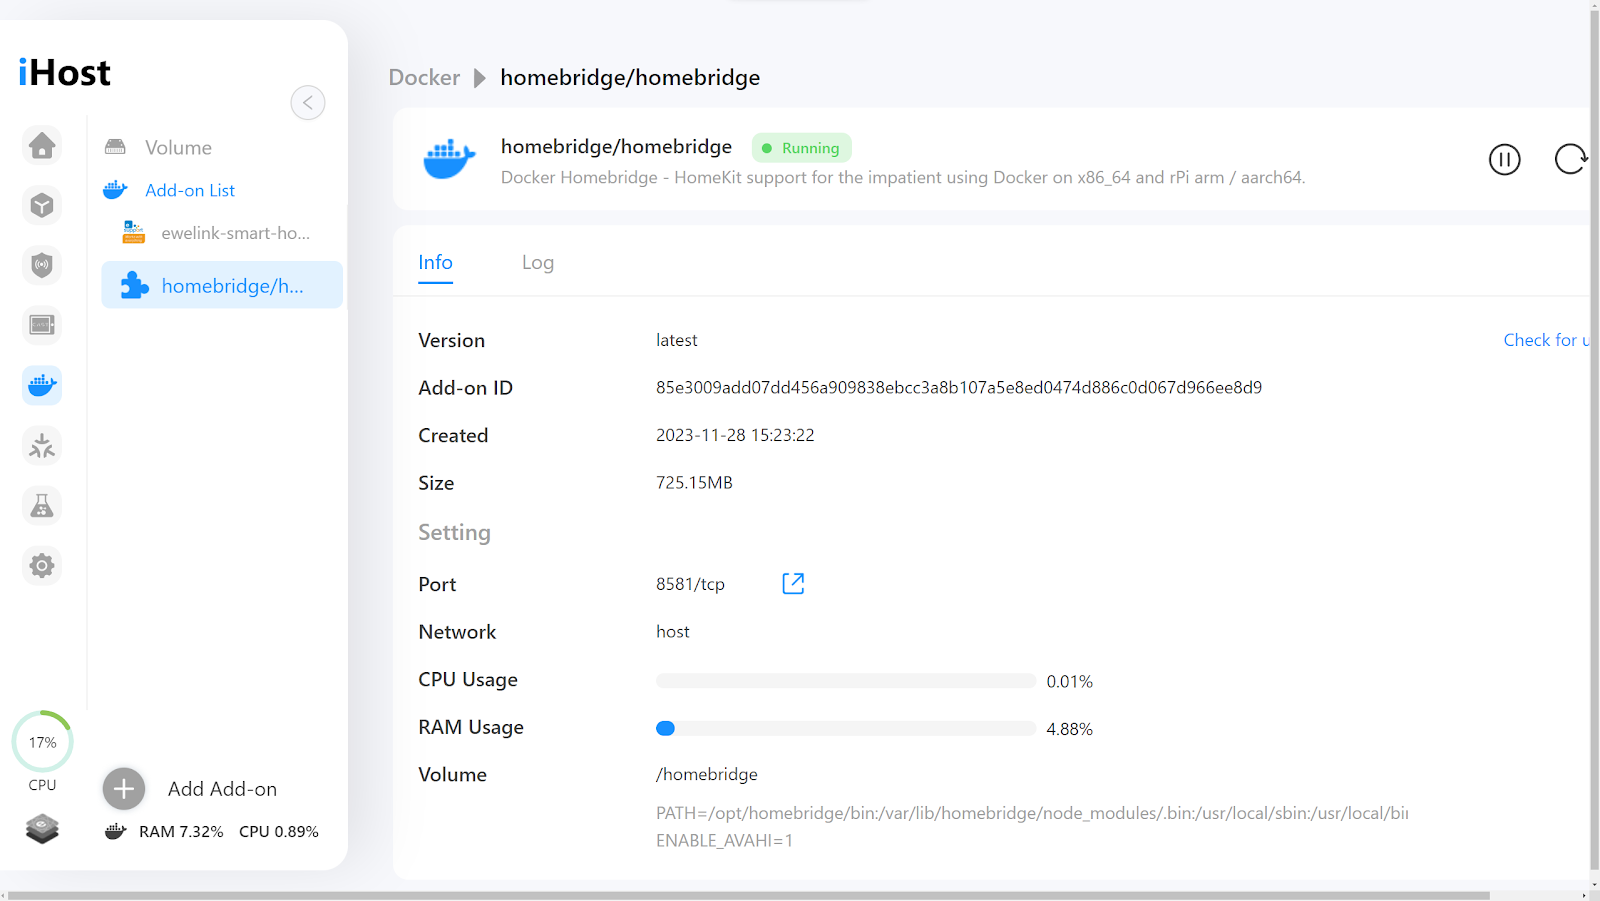This screenshot has height=901, width=1600.
Task: Click the horizontal scrollbar at bottom
Action: pos(748,895)
